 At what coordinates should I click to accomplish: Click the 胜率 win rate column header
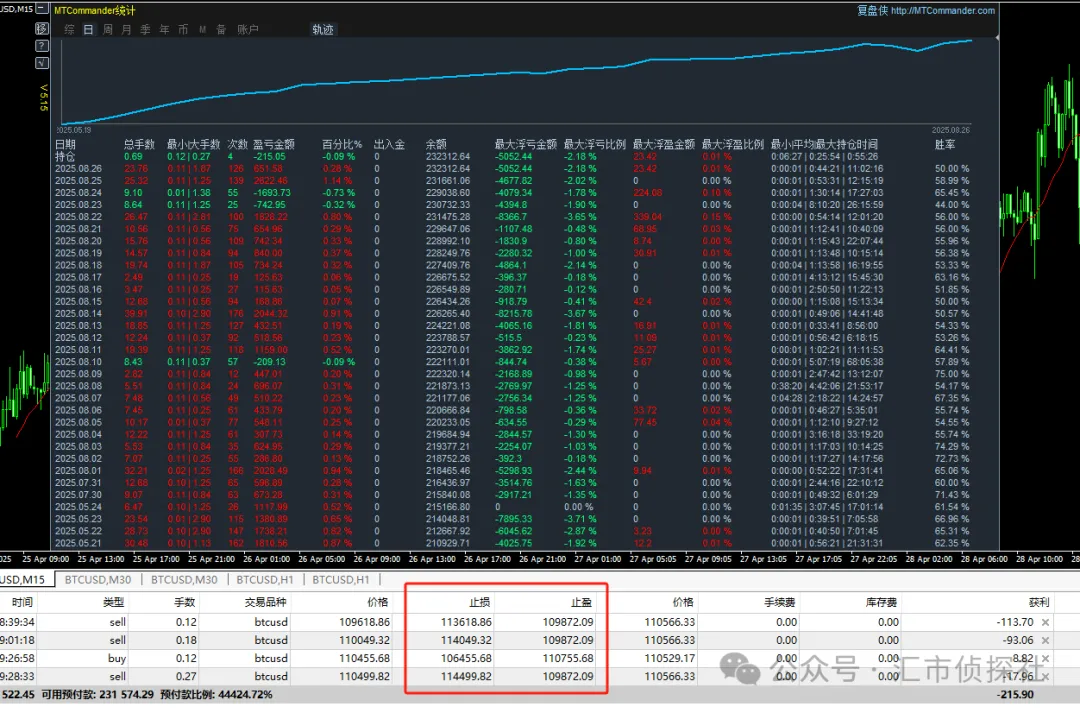pyautogui.click(x=944, y=145)
